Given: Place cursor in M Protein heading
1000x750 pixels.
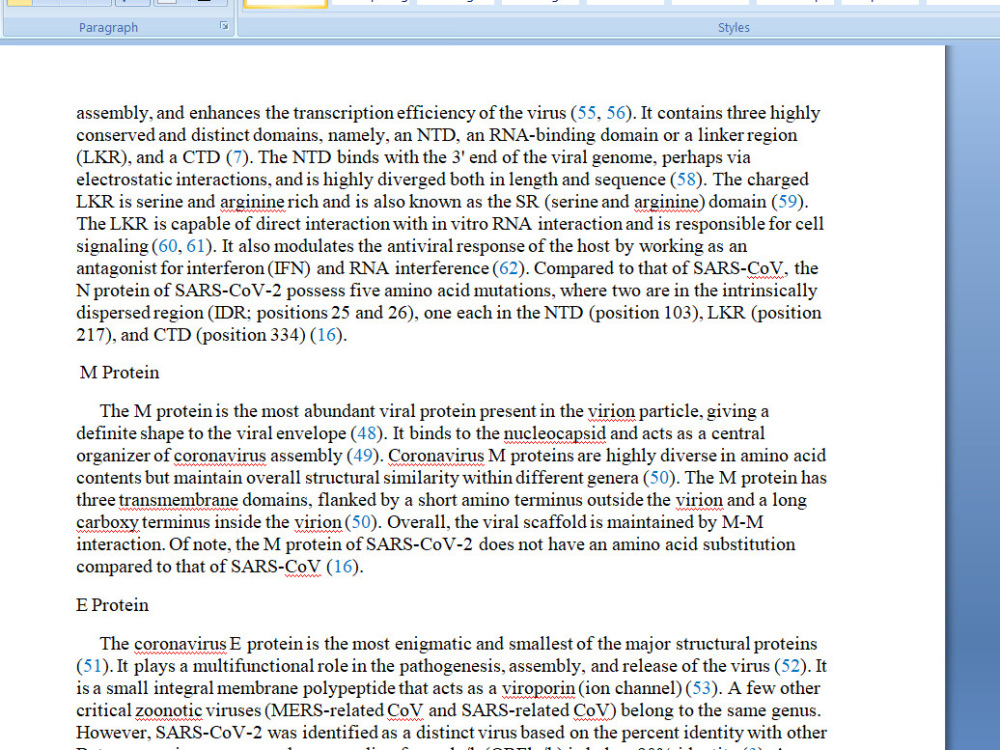Looking at the screenshot, I should [x=119, y=372].
